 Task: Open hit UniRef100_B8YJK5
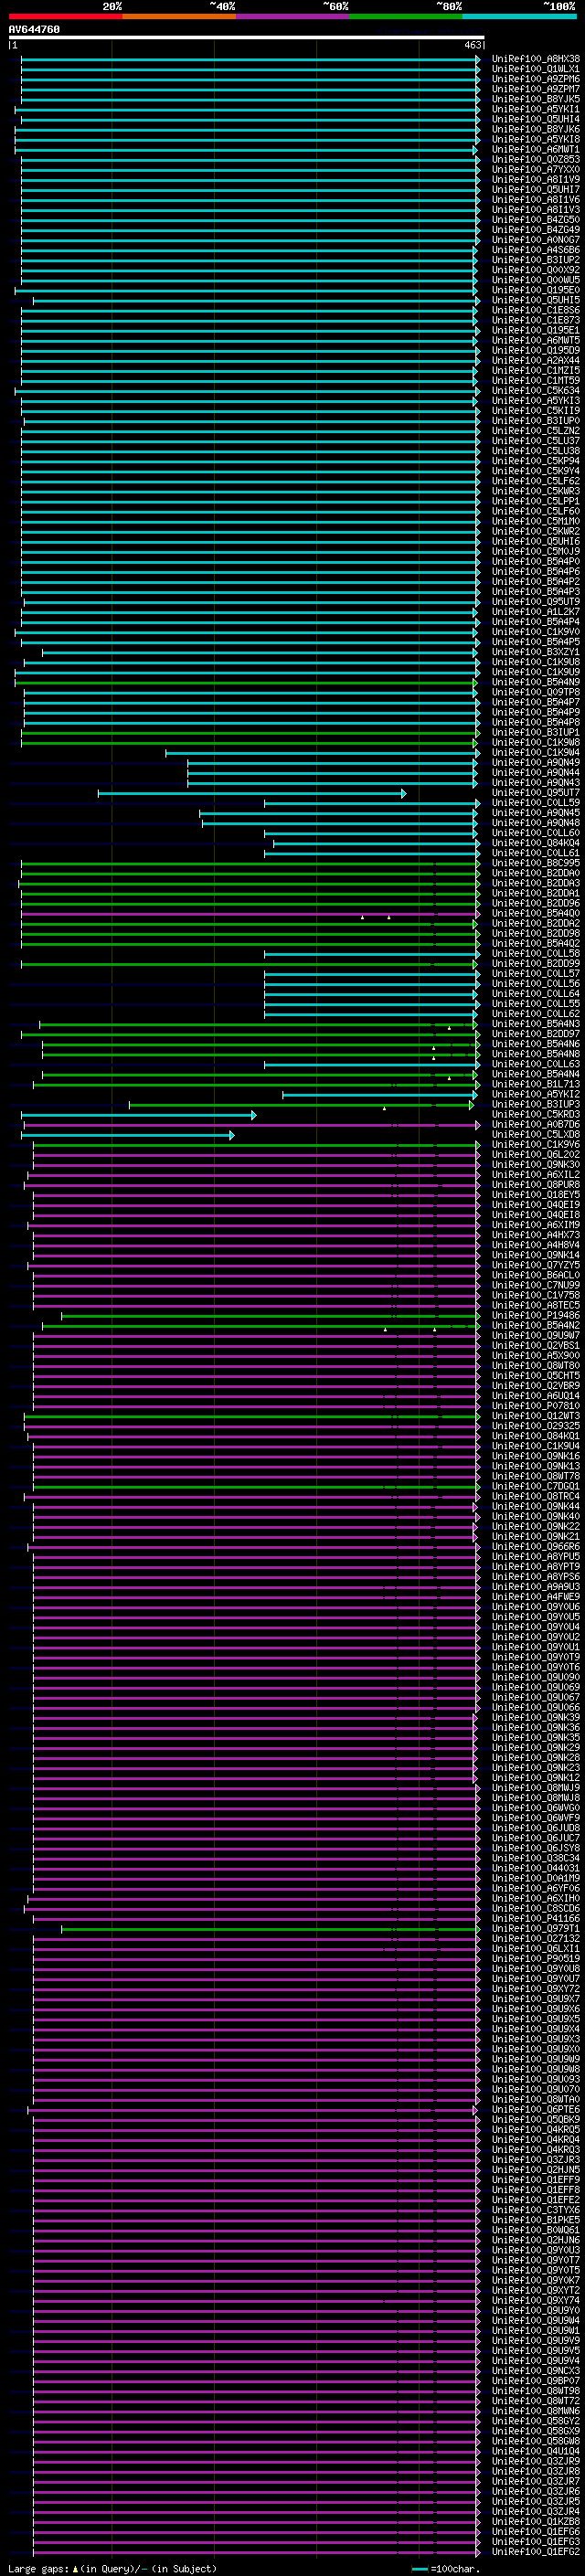coord(536,99)
